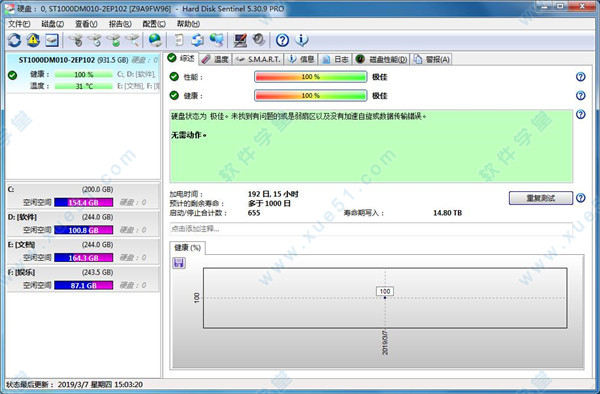This screenshot has width=600, height=394.
Task: Click the laptop with pen toolbar icon
Action: (x=240, y=40)
